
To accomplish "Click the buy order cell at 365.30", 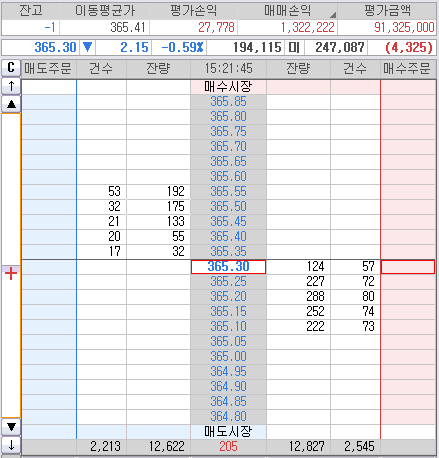I will point(408,267).
